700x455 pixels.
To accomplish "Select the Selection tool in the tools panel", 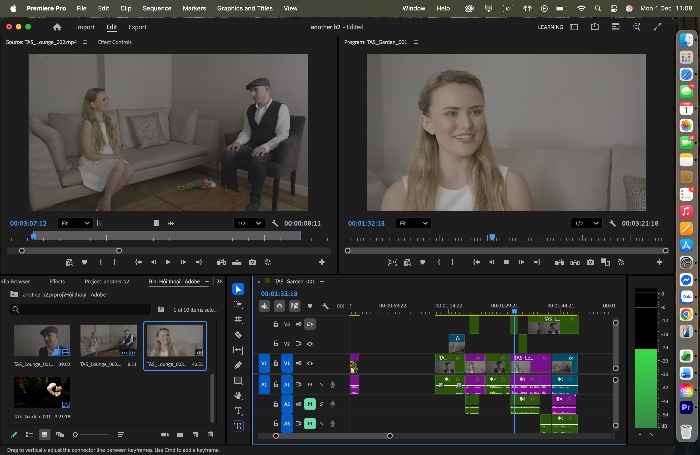I will coord(238,289).
